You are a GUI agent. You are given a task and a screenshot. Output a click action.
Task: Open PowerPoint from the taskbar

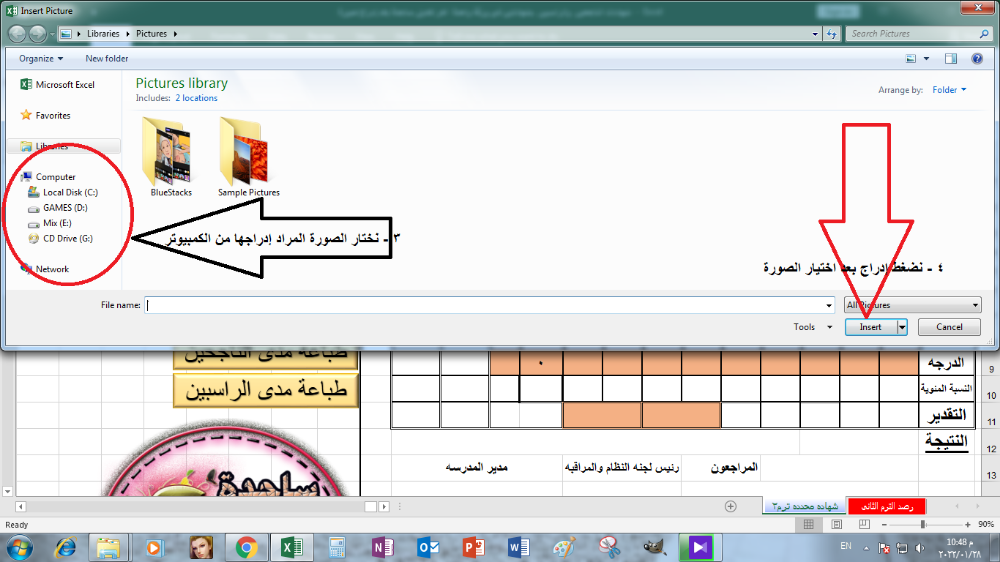[473, 548]
